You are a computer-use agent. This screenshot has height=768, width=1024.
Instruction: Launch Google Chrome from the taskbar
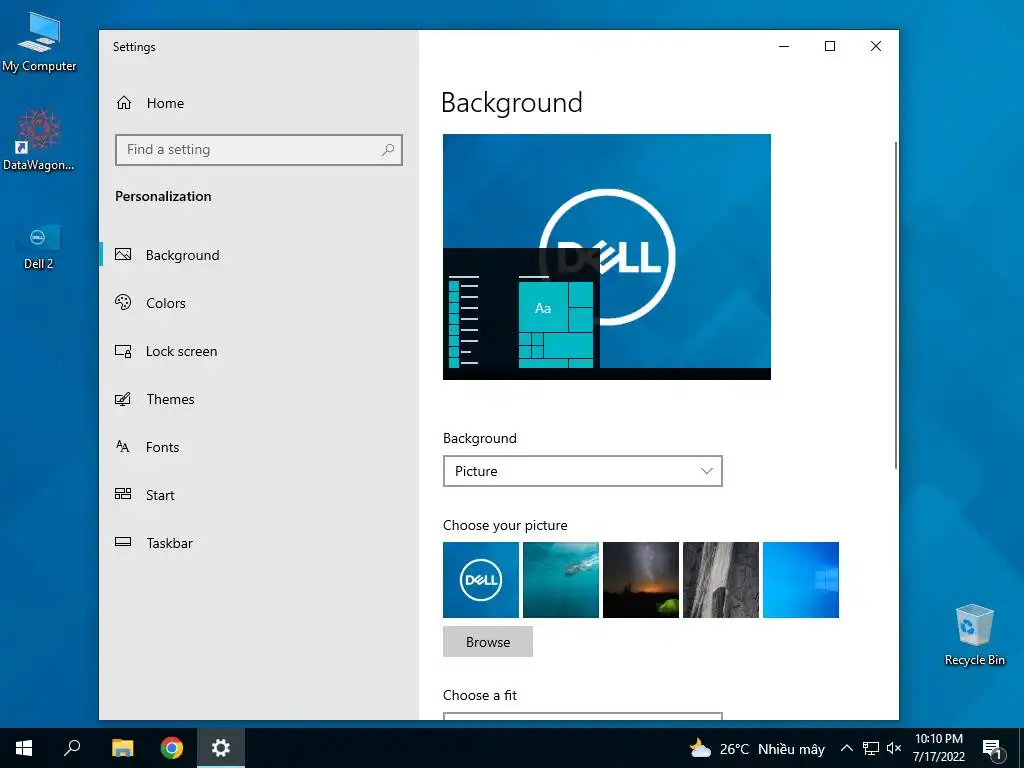click(x=172, y=748)
